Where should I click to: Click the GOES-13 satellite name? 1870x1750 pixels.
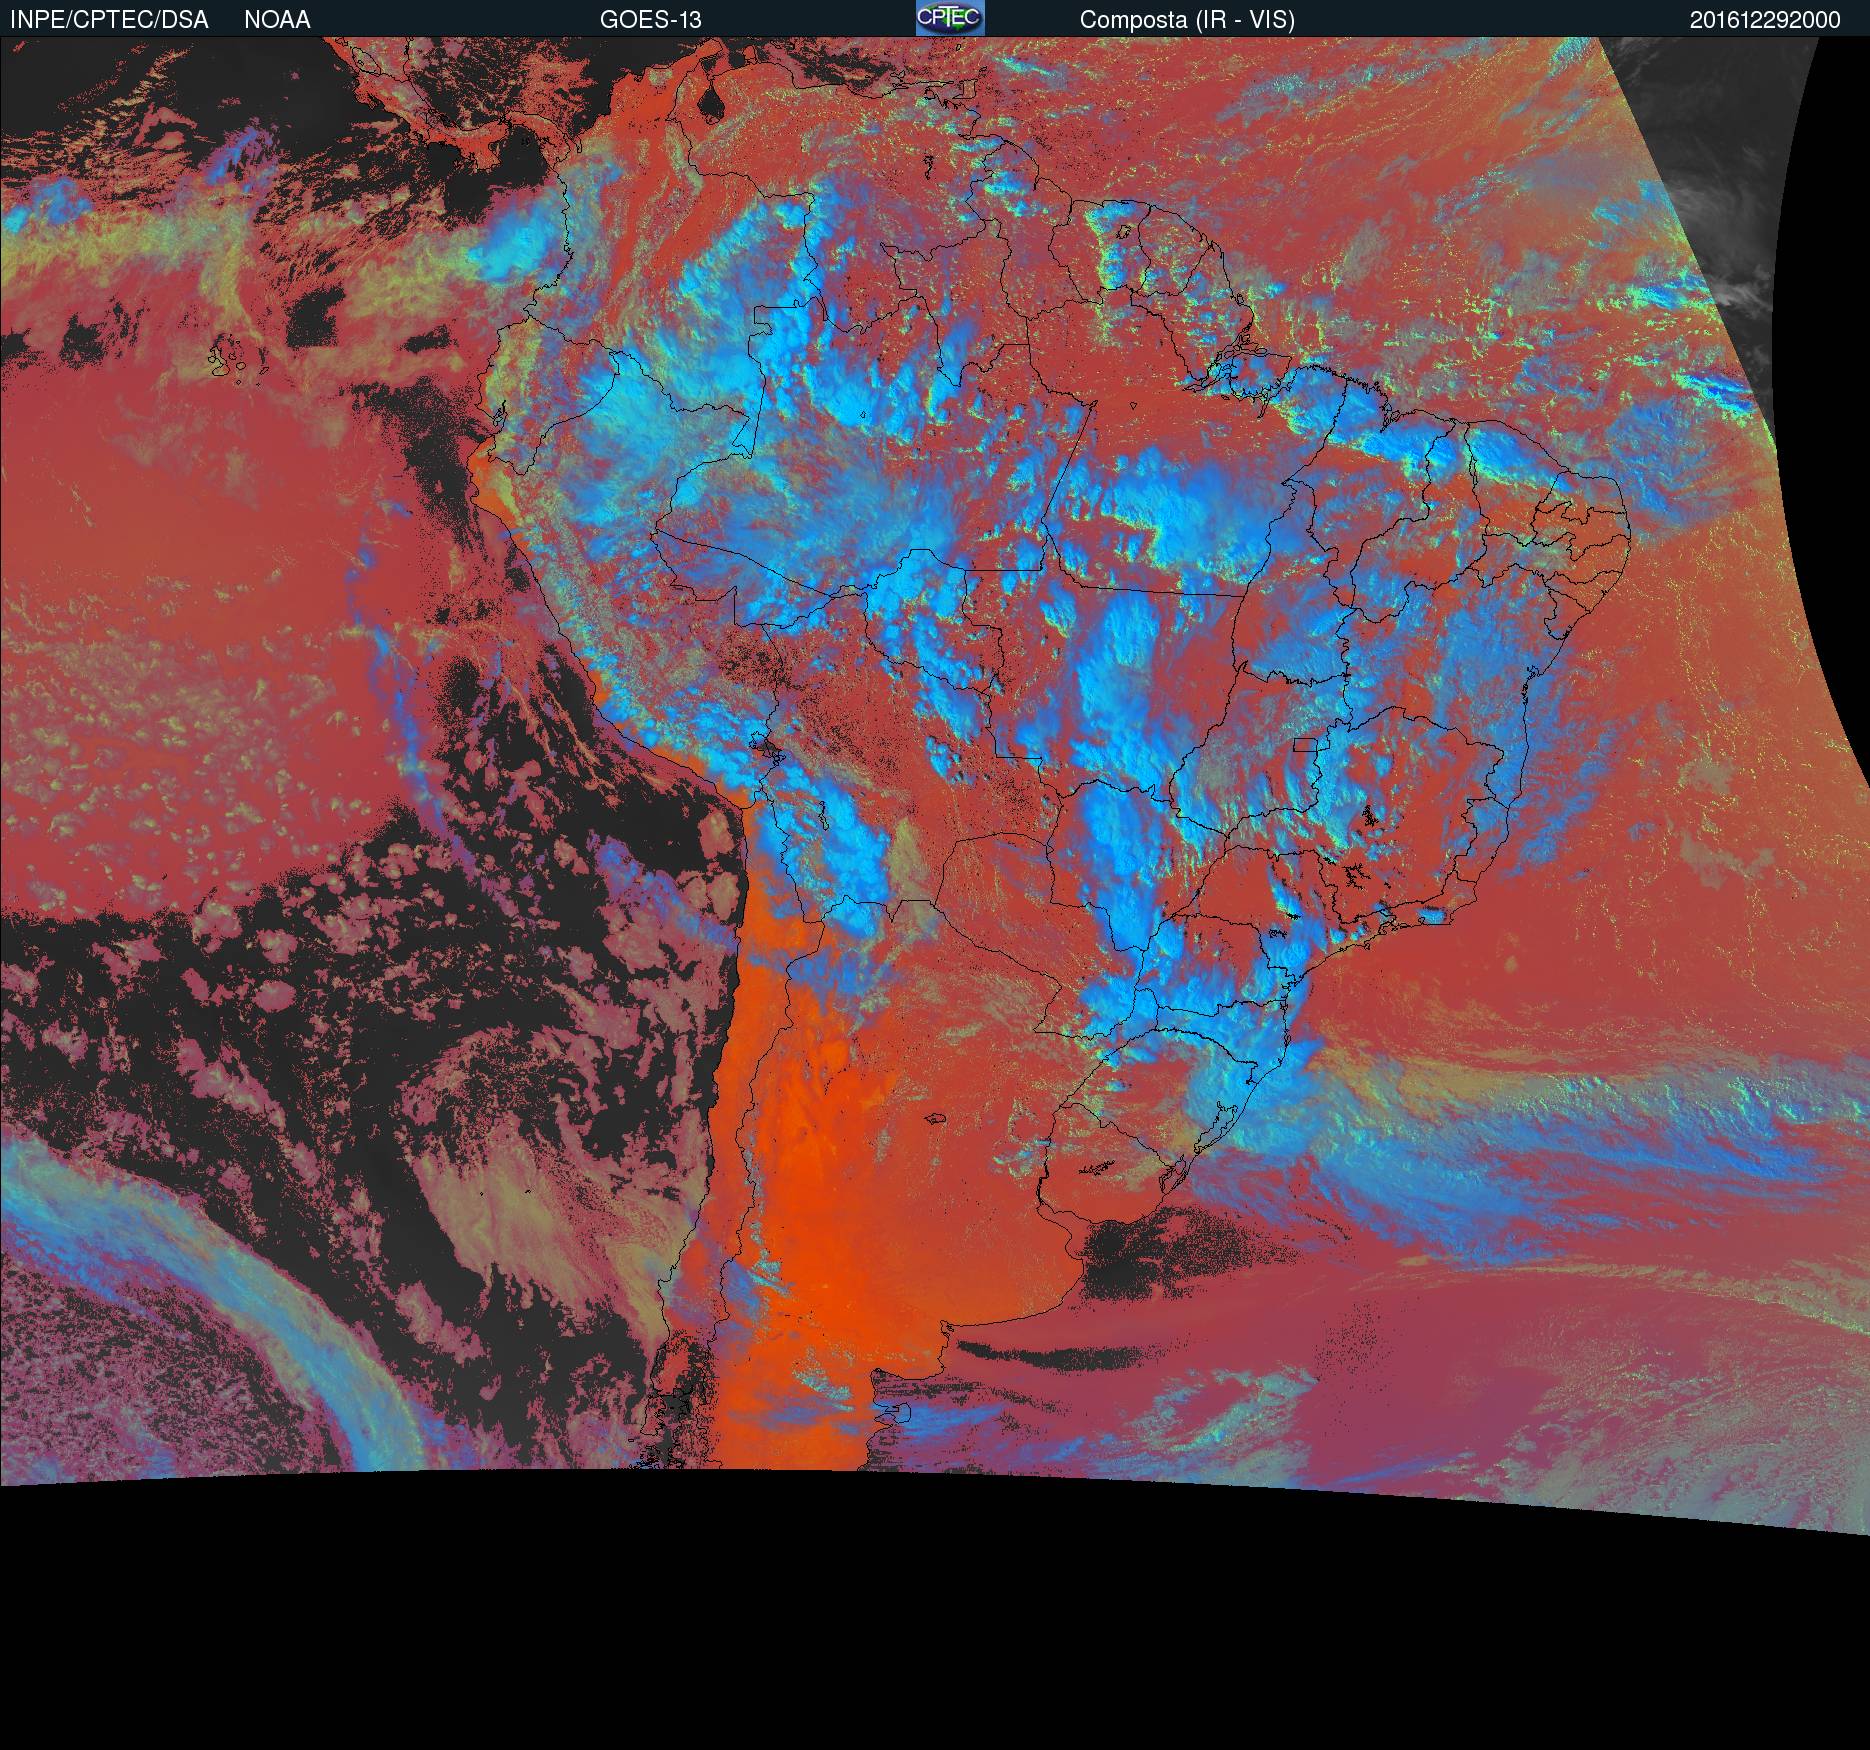[650, 20]
